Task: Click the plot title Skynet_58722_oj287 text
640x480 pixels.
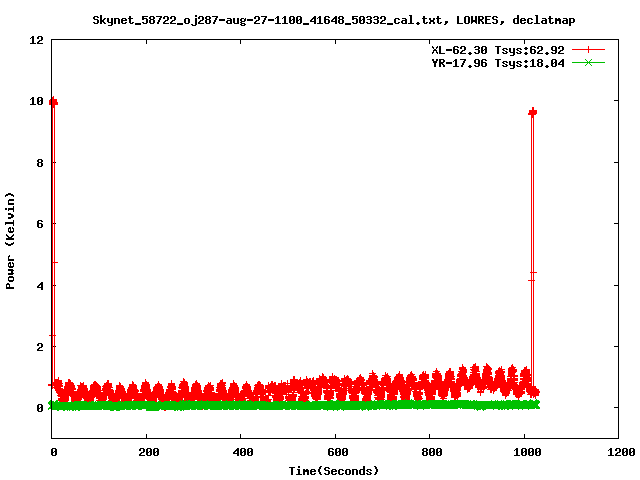Action: (333, 20)
